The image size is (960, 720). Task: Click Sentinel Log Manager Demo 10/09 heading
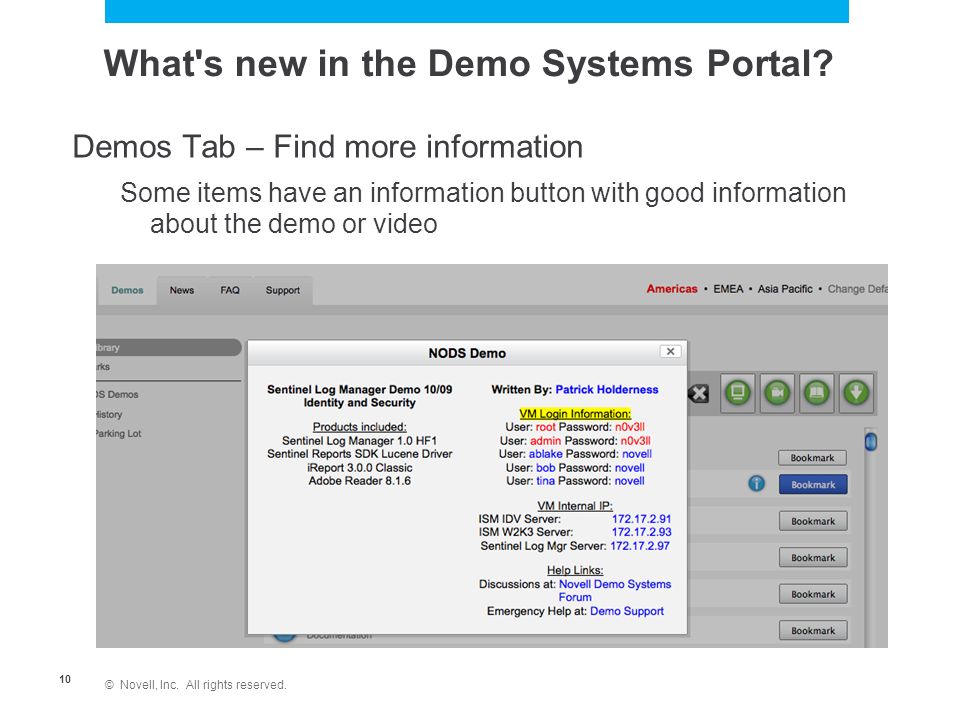point(359,389)
